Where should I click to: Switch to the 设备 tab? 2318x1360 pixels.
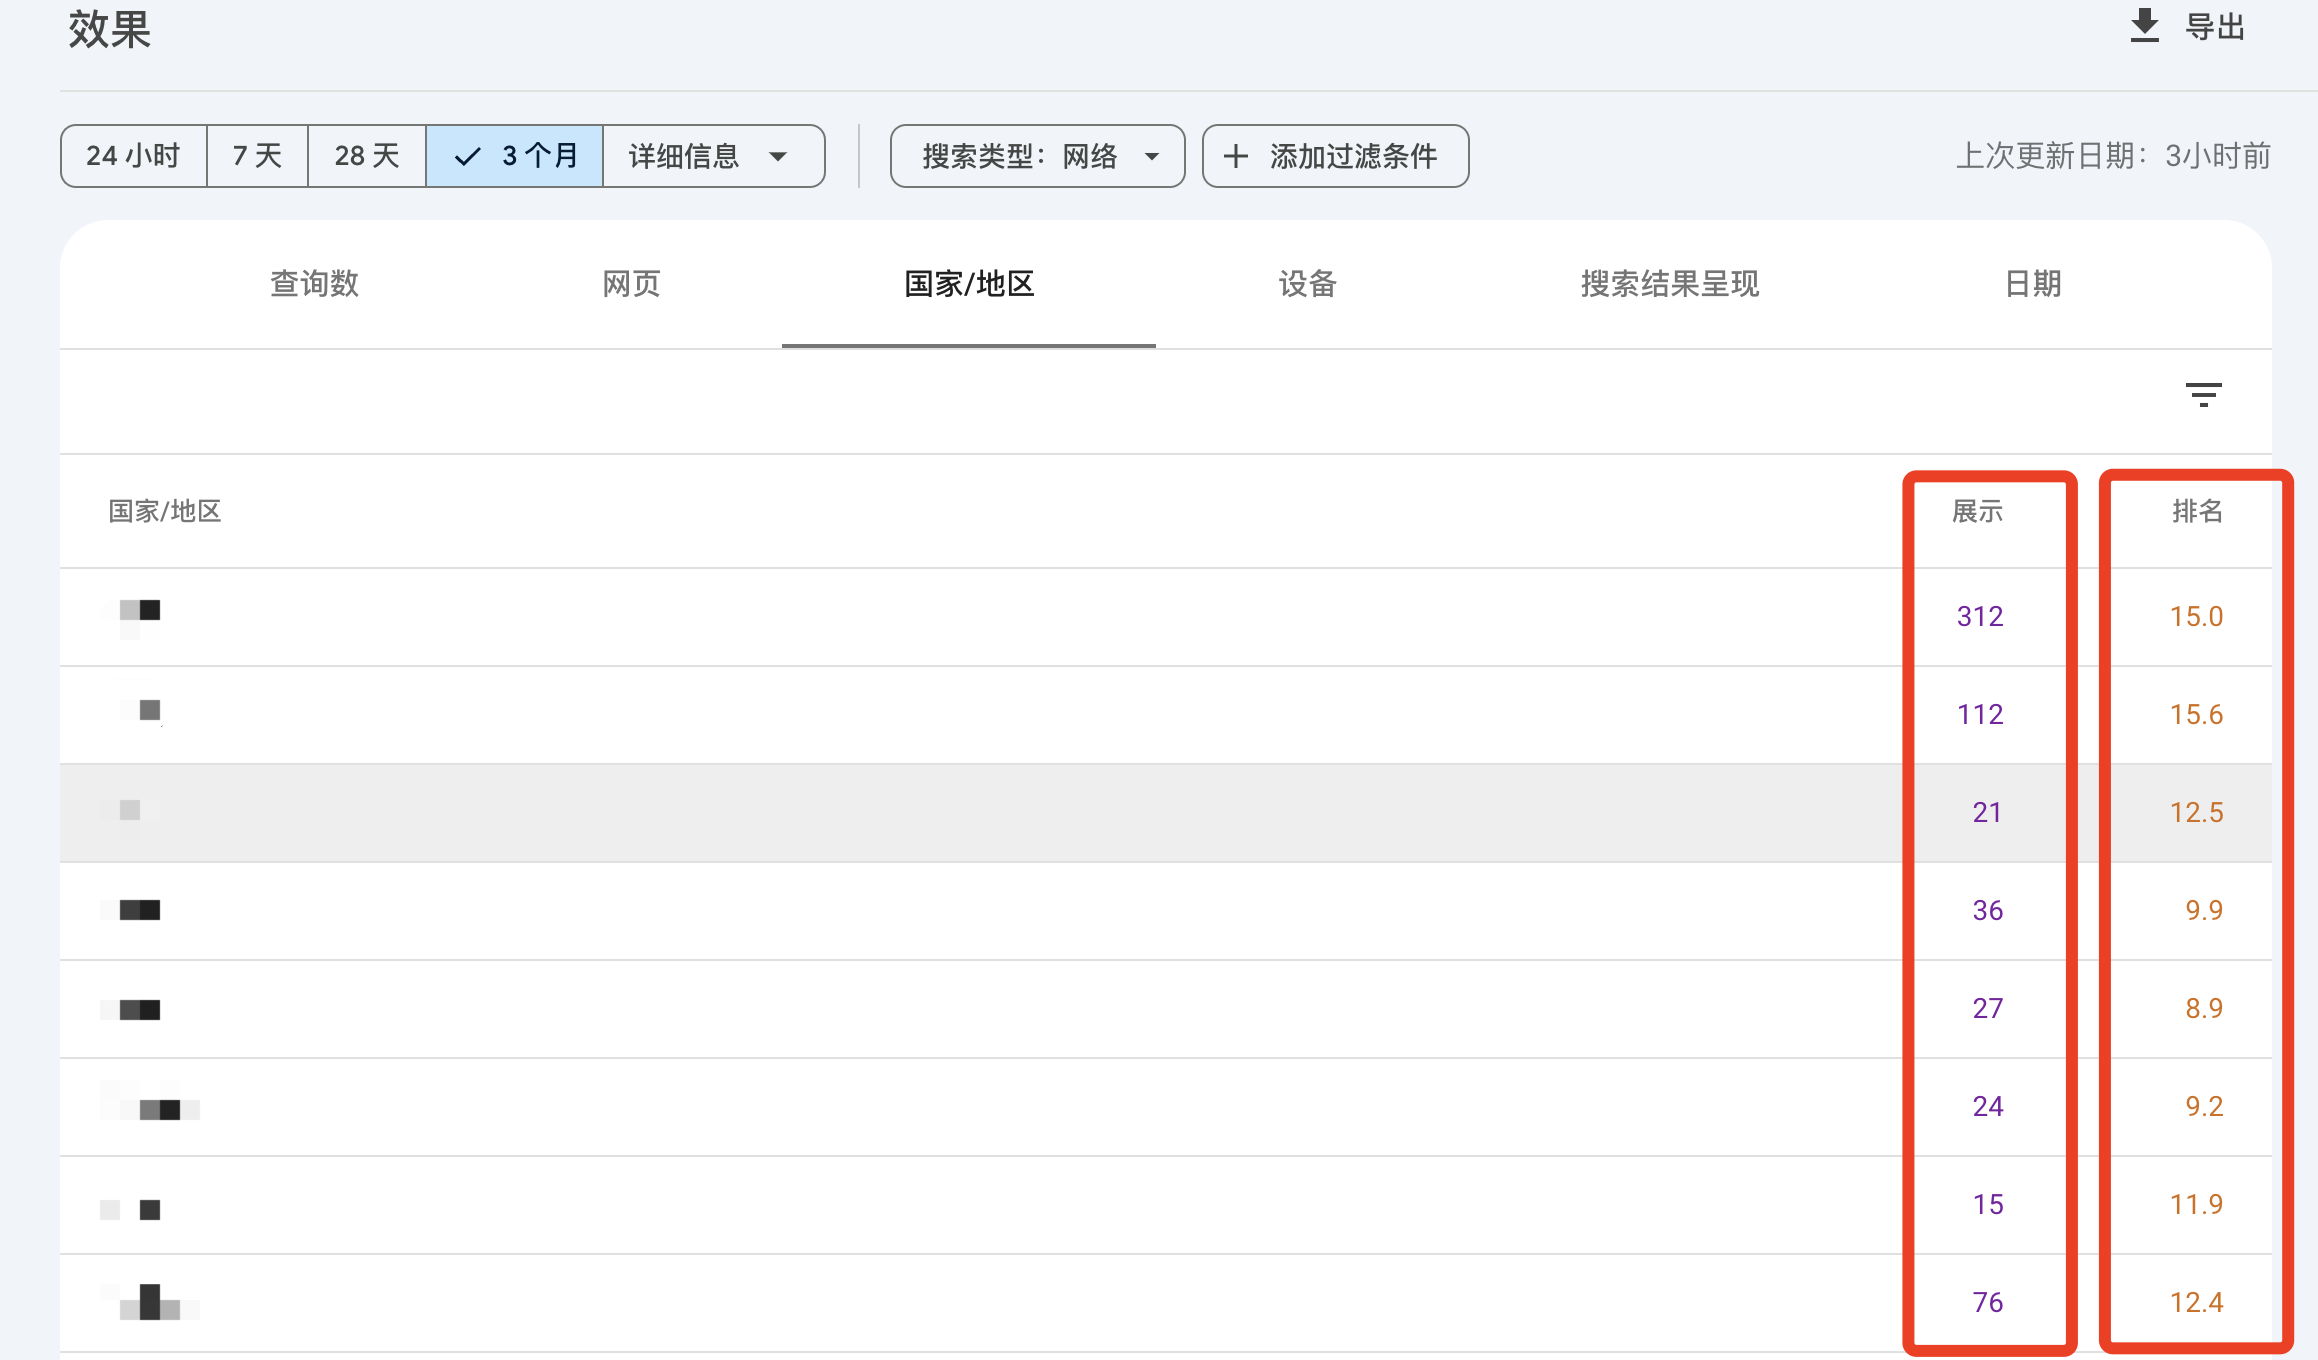pyautogui.click(x=1307, y=284)
